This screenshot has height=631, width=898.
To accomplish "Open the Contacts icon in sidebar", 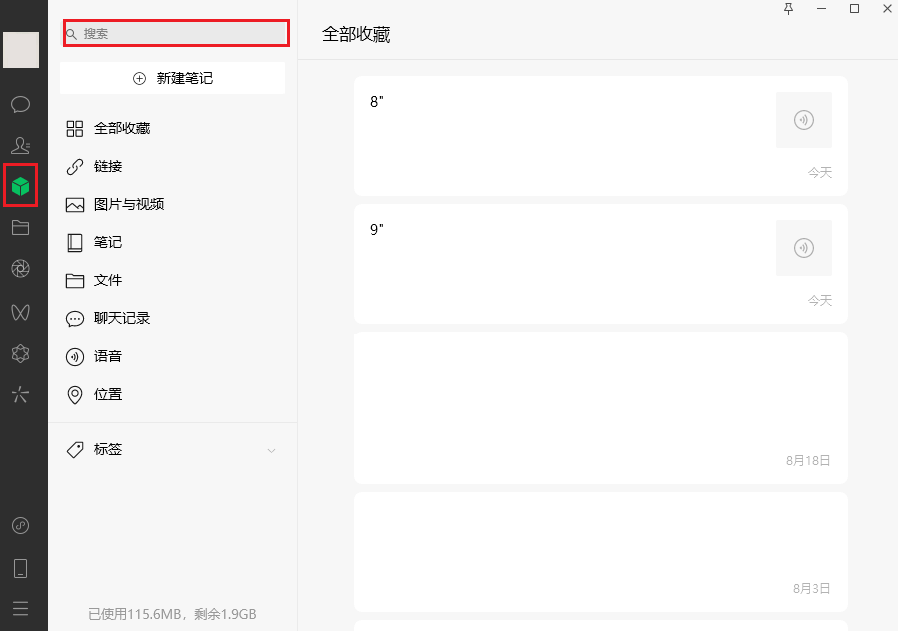I will pyautogui.click(x=20, y=145).
